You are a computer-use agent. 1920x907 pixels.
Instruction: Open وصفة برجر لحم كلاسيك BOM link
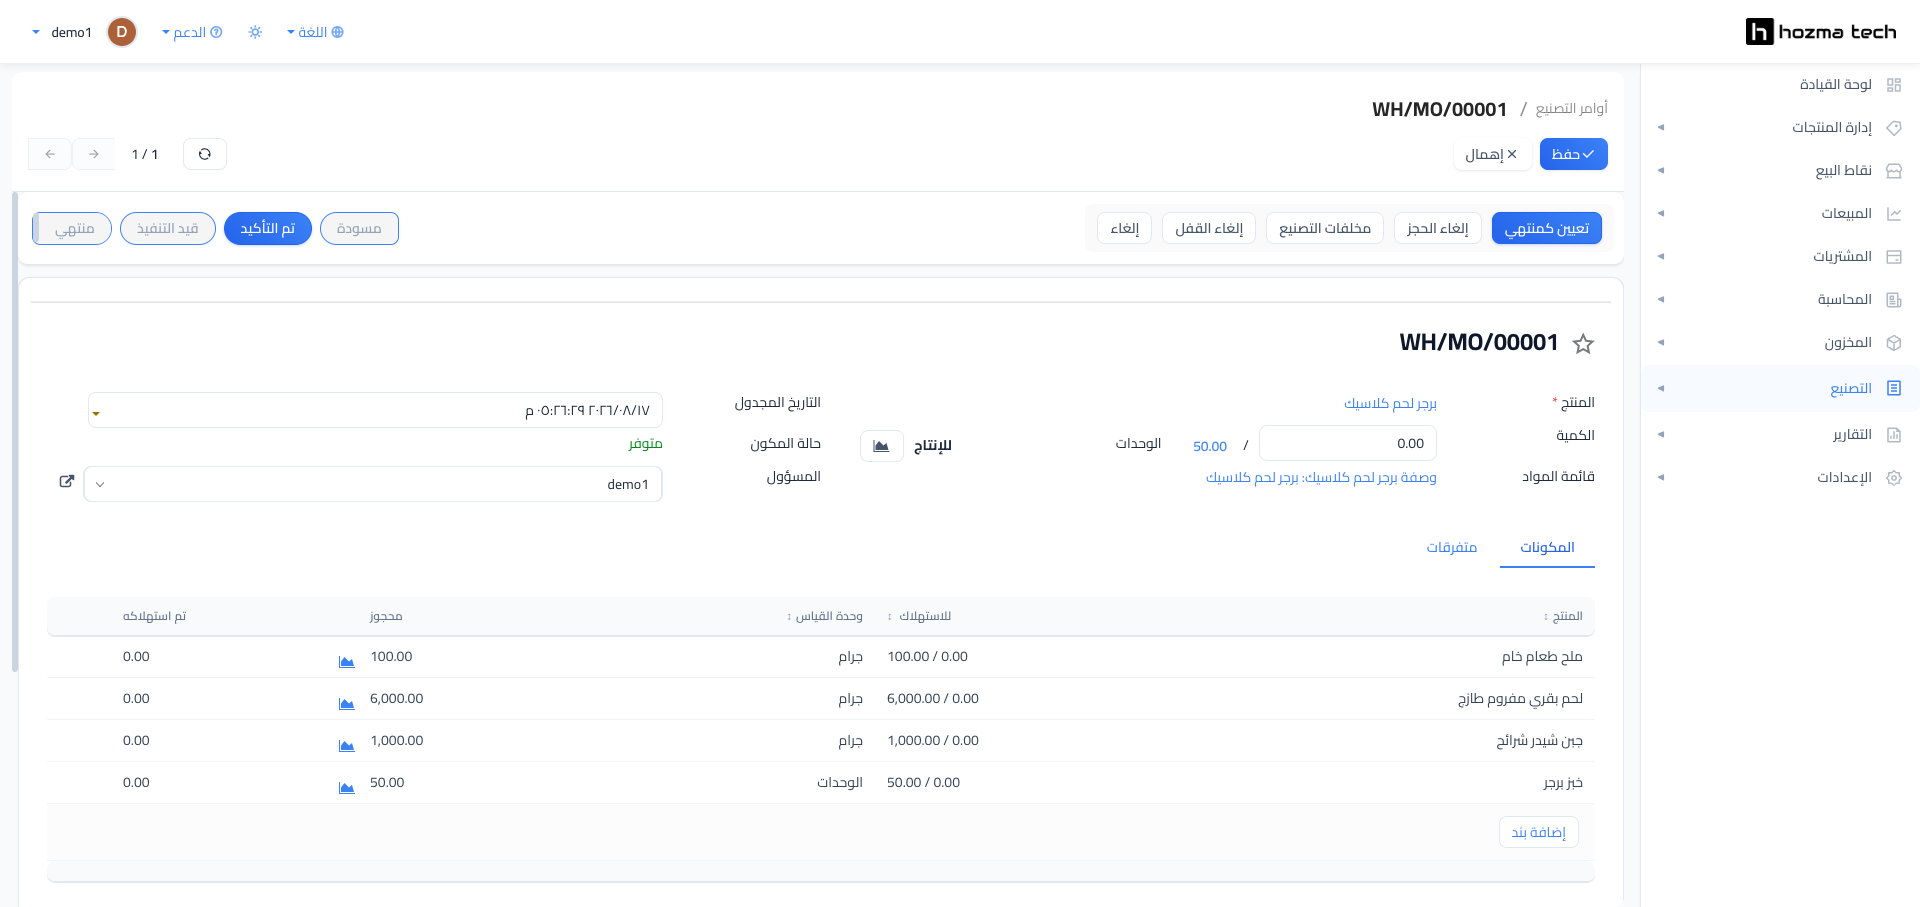1321,478
